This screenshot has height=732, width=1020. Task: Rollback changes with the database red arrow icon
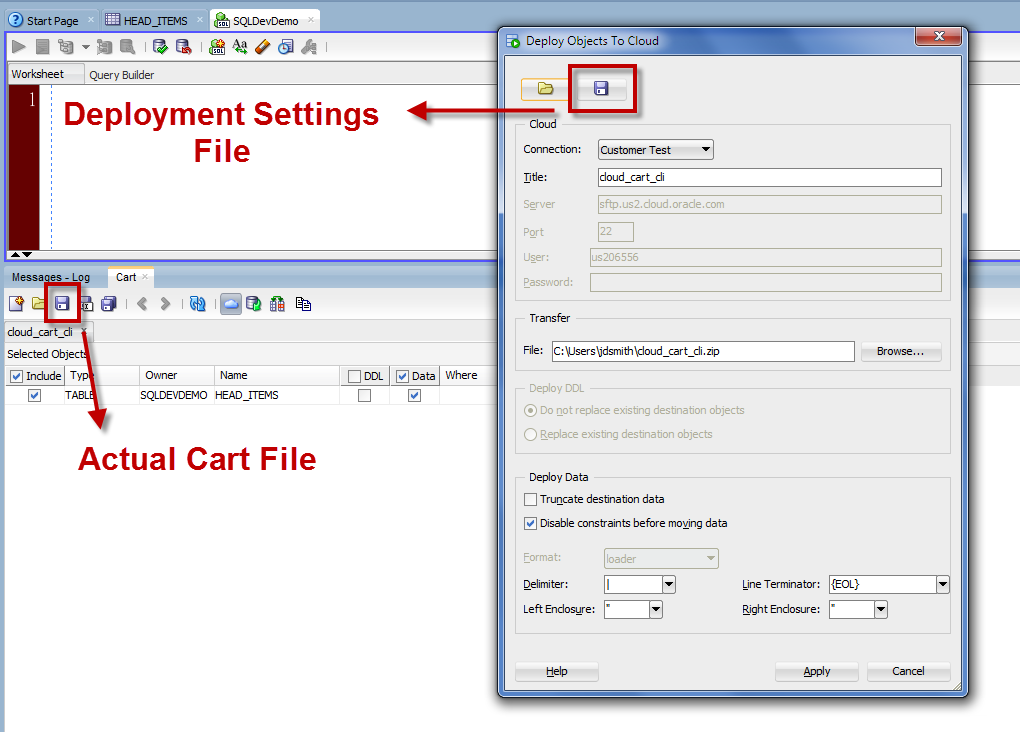[183, 47]
